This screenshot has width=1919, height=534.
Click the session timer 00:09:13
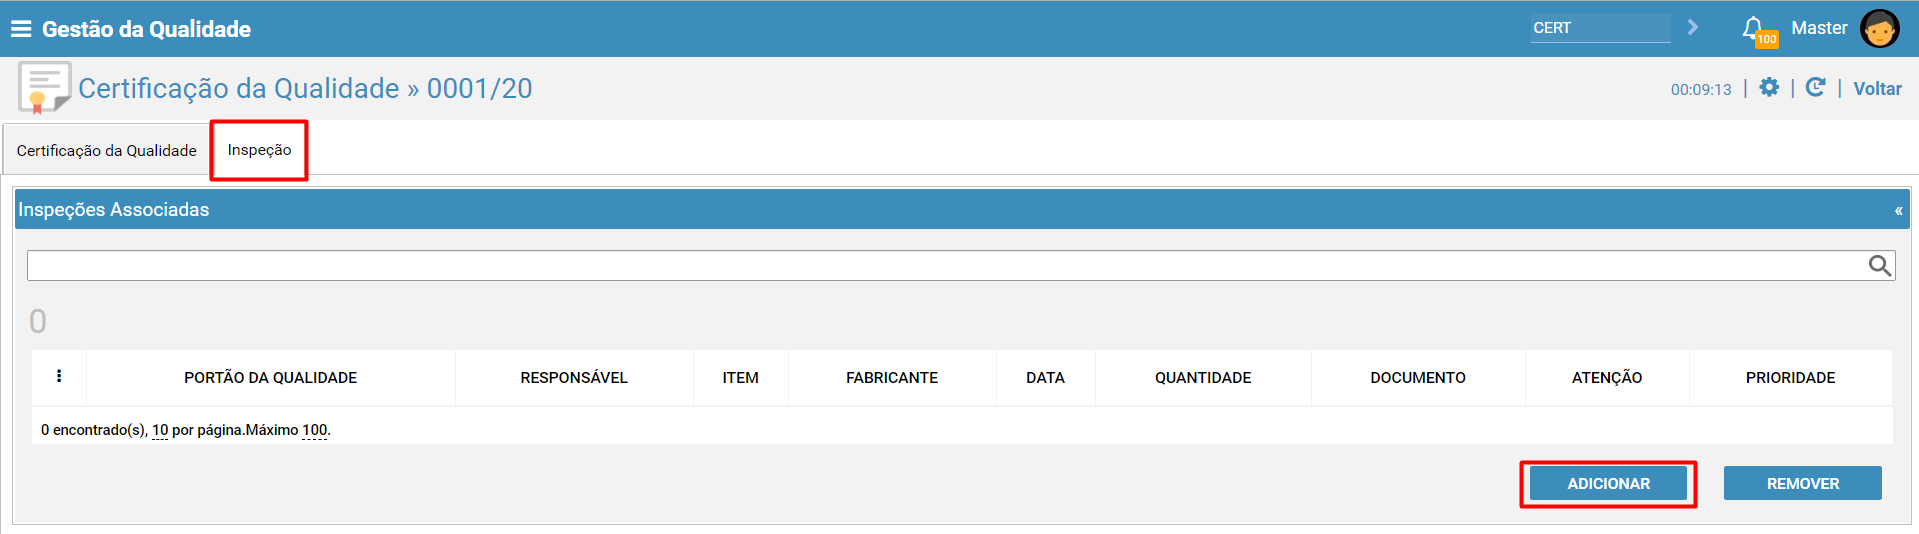pyautogui.click(x=1701, y=89)
